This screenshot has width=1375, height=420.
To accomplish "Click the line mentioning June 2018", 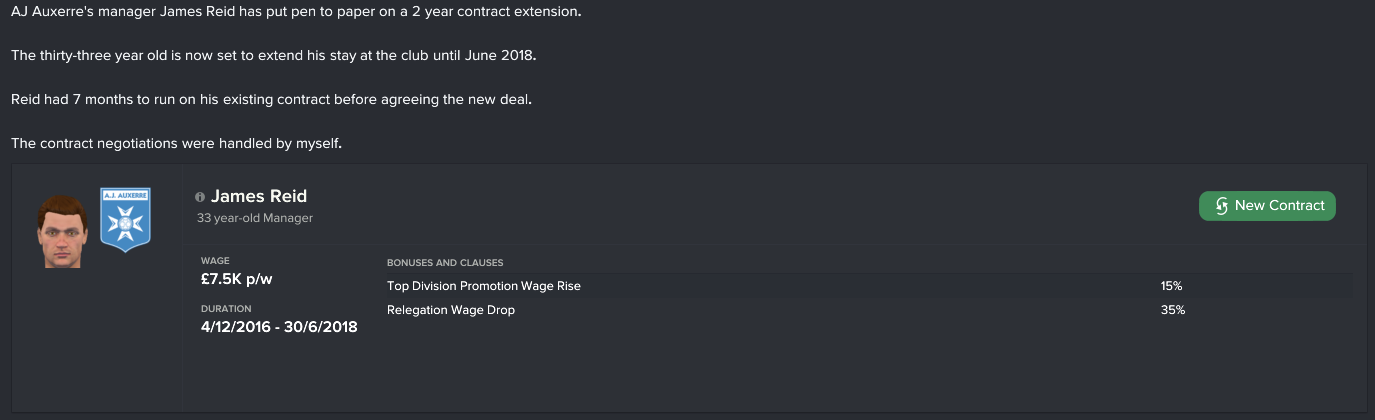I will (273, 55).
